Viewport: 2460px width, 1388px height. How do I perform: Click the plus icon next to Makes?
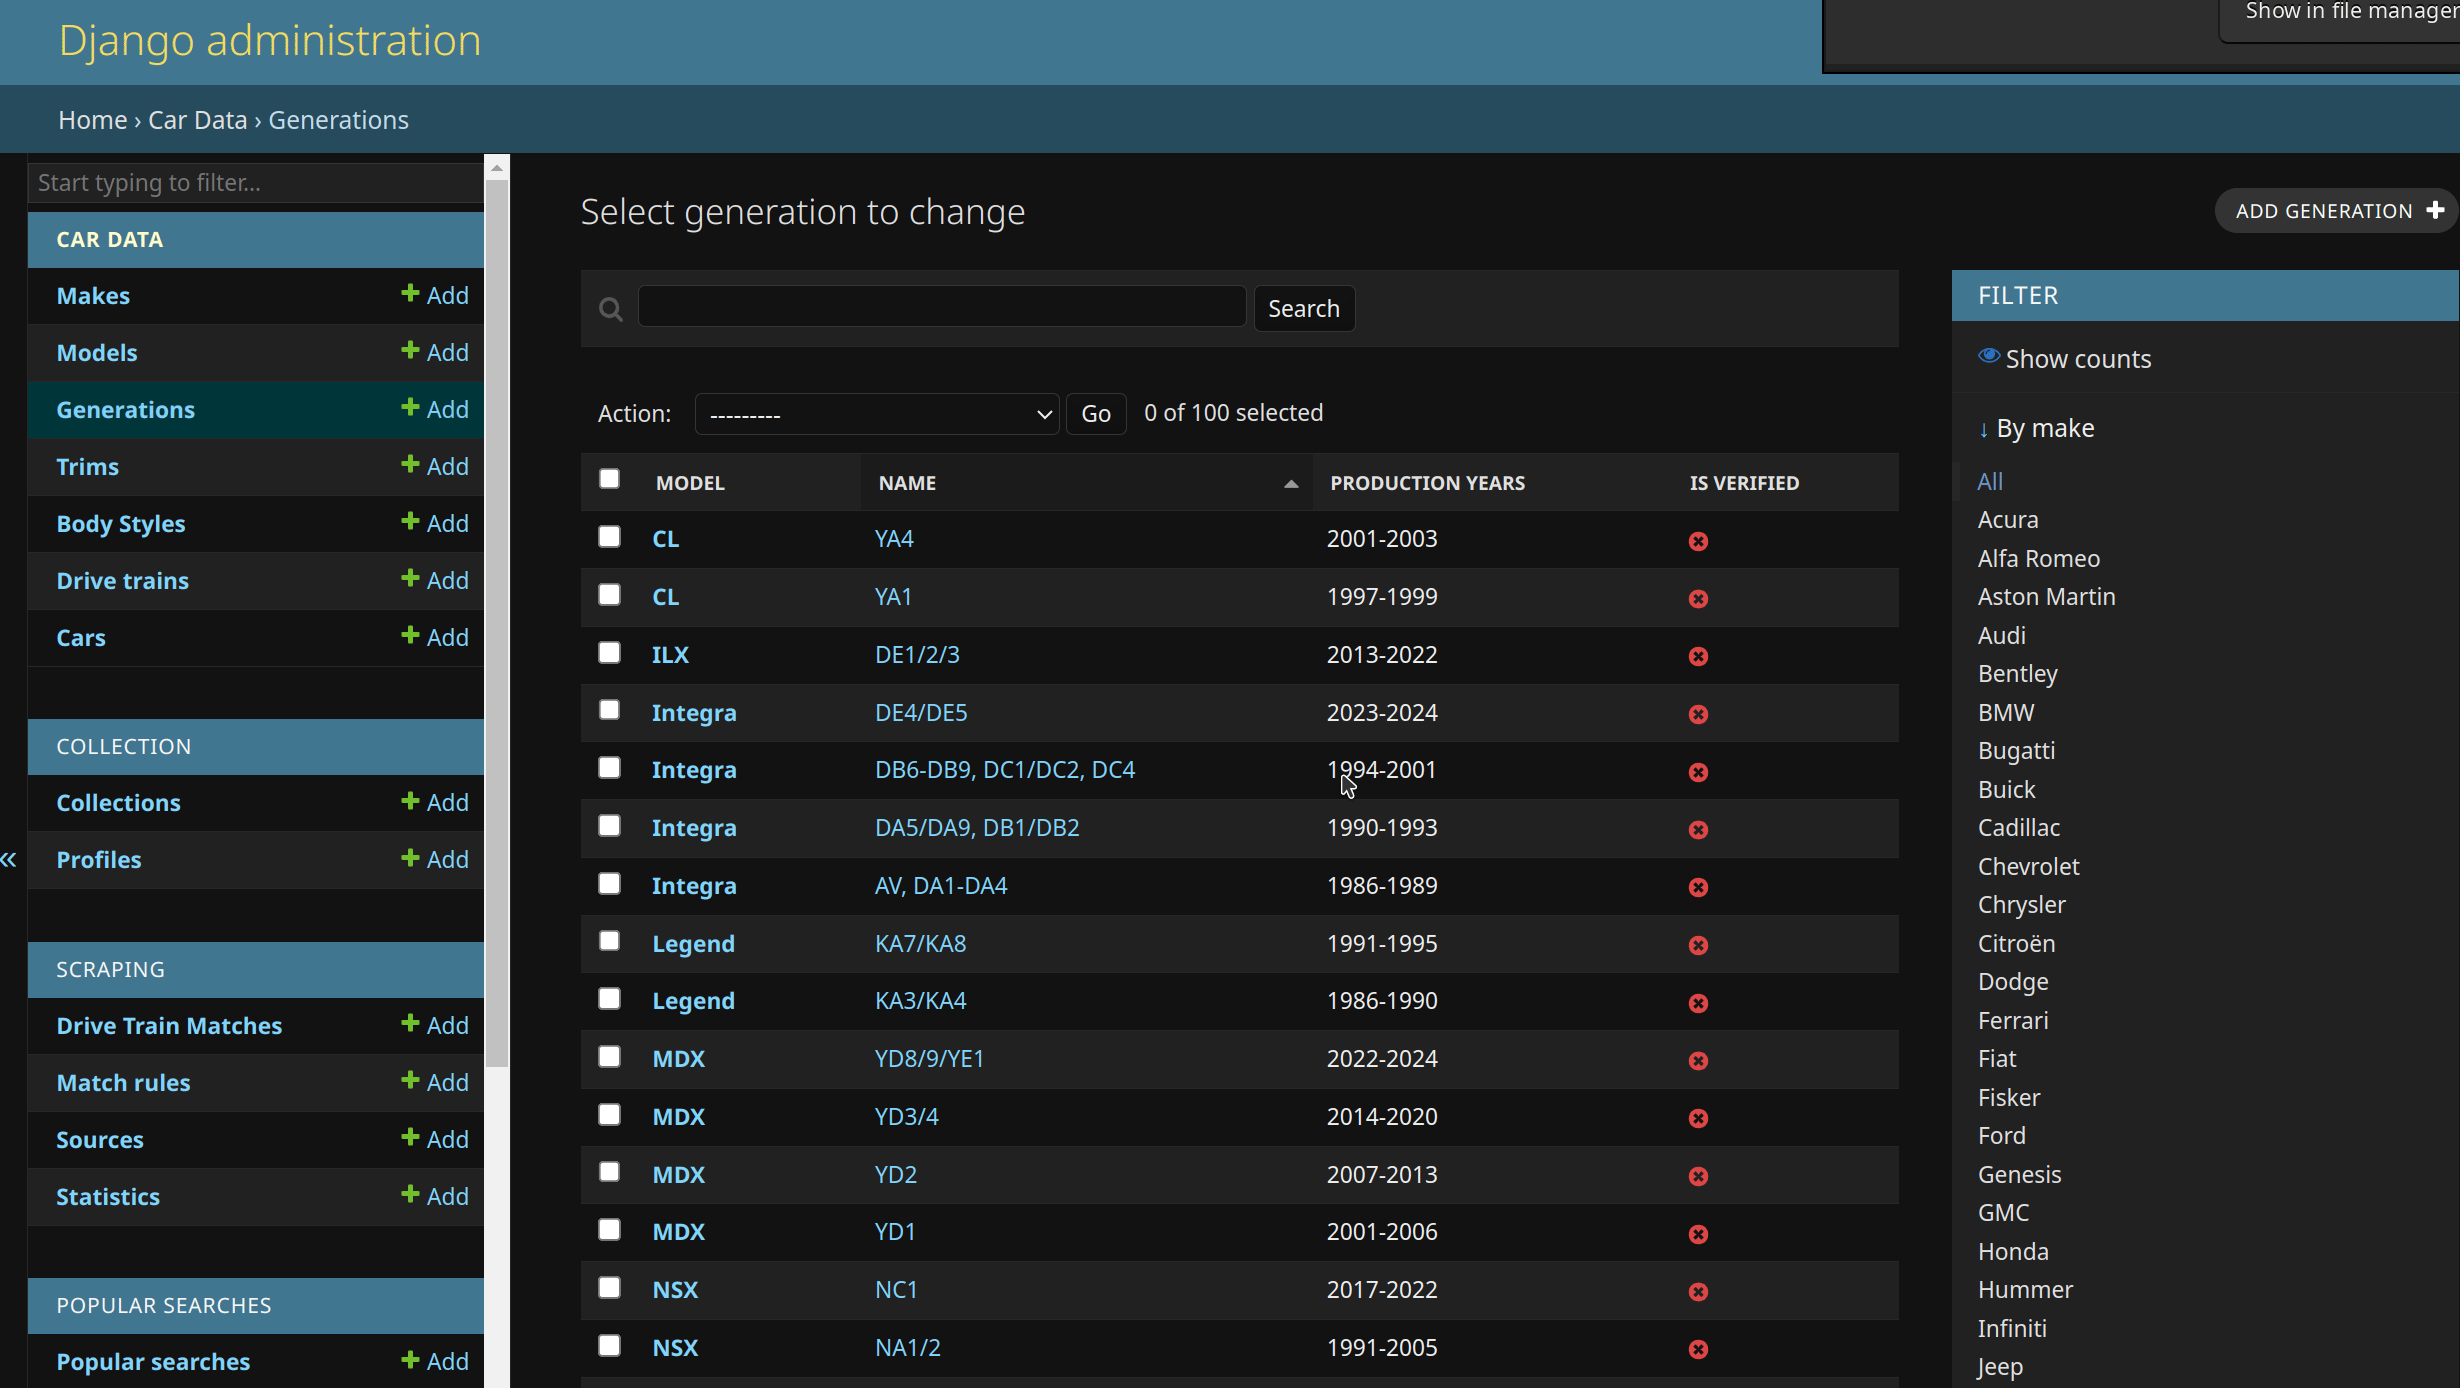(410, 293)
